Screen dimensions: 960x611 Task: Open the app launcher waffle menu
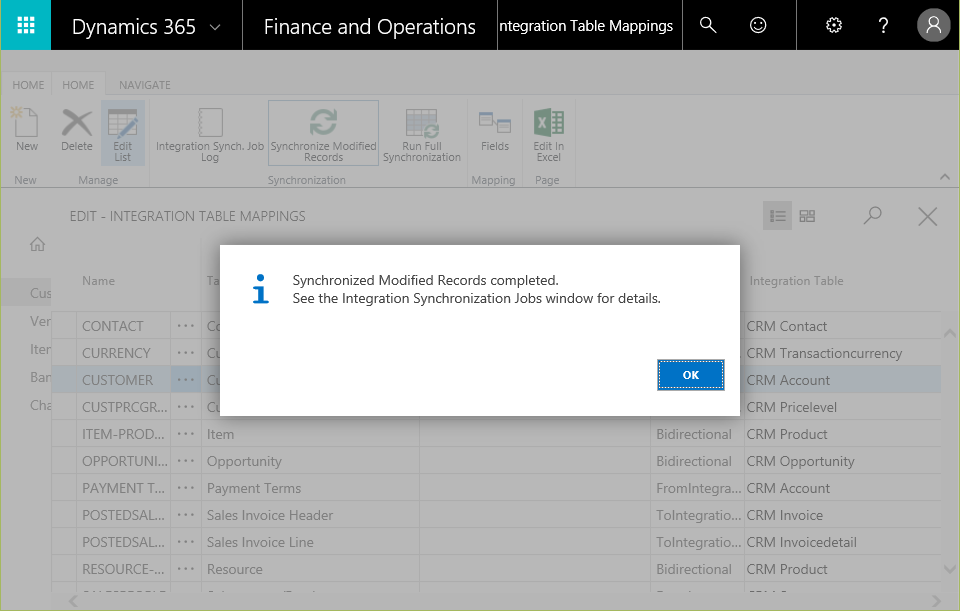(26, 25)
